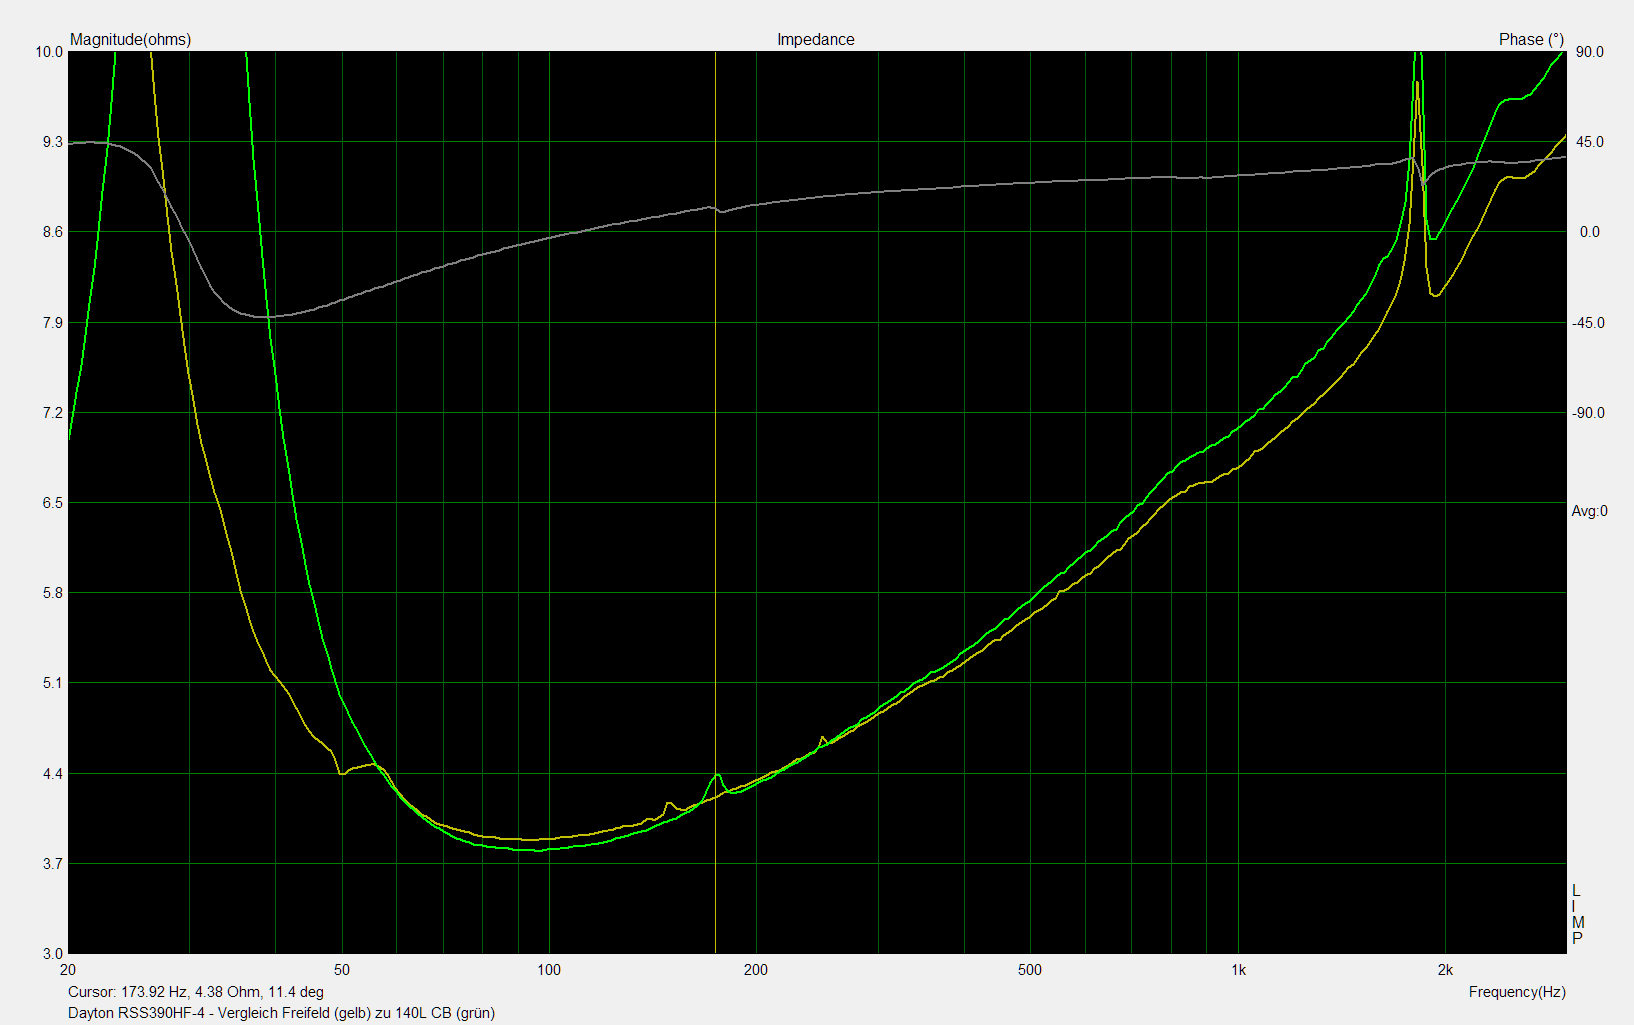1634x1025 pixels.
Task: Click the 3.0 magnitude tick label
Action: pos(53,954)
